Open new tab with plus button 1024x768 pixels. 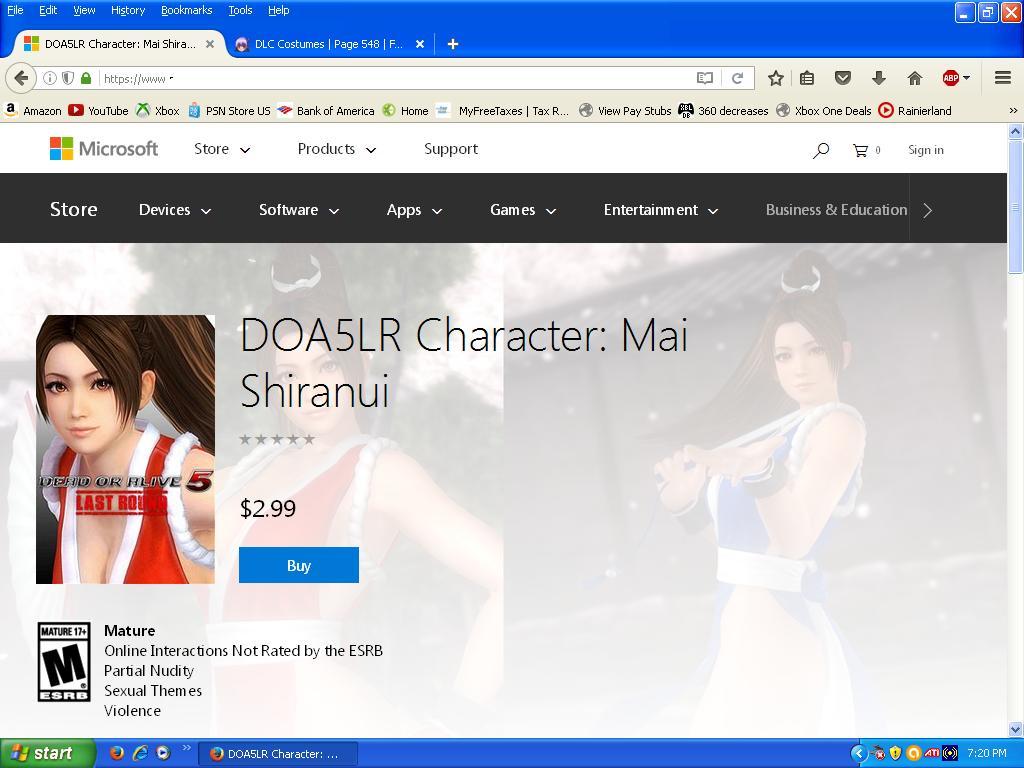pyautogui.click(x=453, y=44)
